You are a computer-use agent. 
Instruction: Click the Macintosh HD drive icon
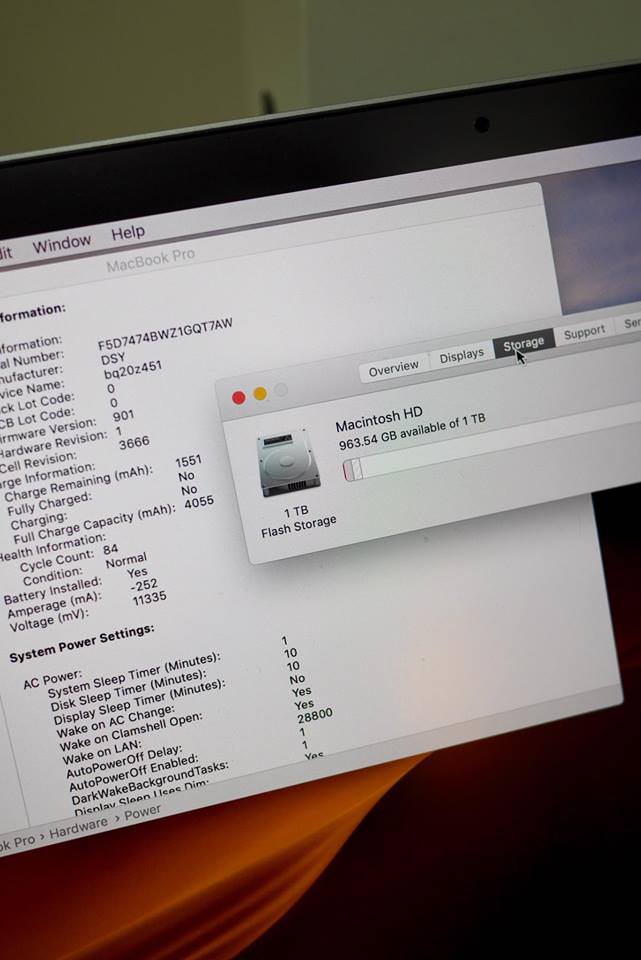(x=288, y=463)
